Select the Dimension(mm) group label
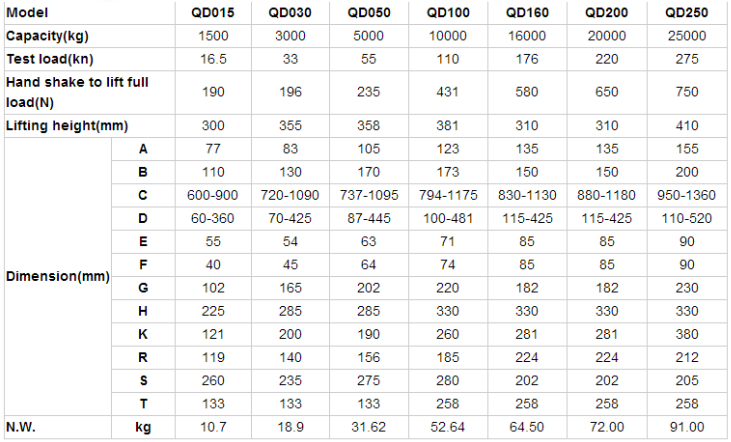 click(58, 276)
